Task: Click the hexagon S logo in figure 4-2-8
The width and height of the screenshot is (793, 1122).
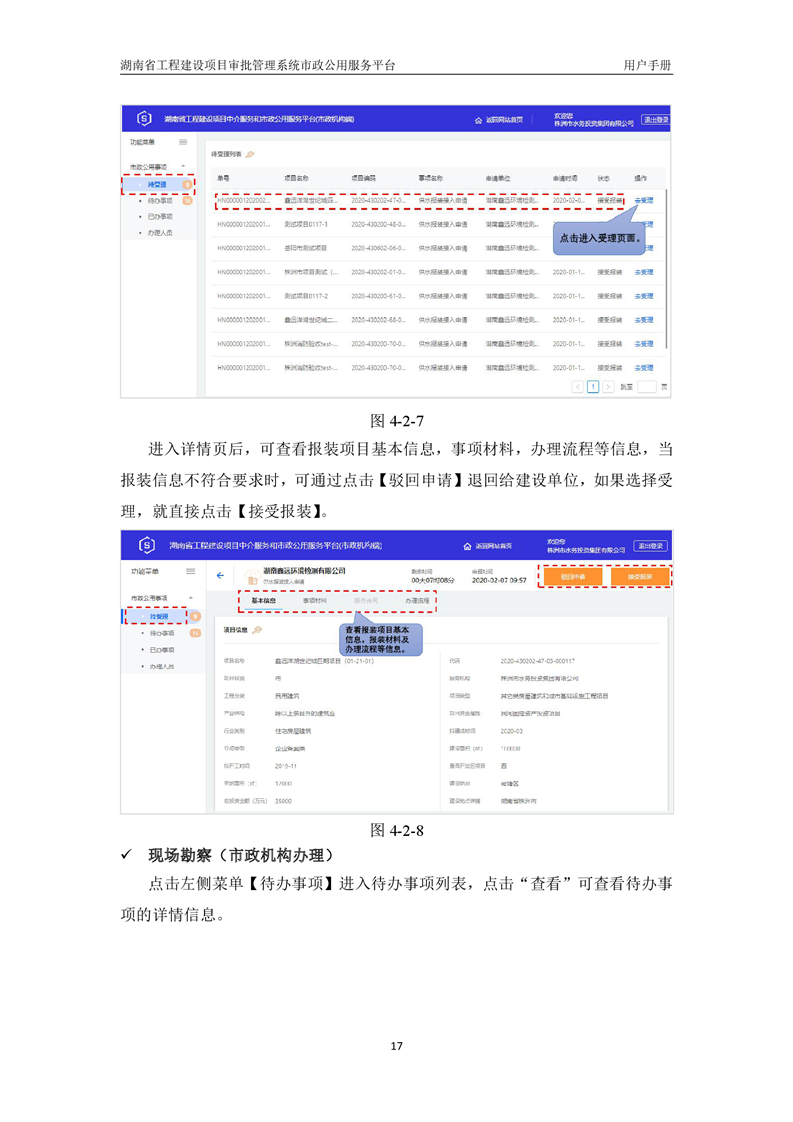Action: (146, 546)
